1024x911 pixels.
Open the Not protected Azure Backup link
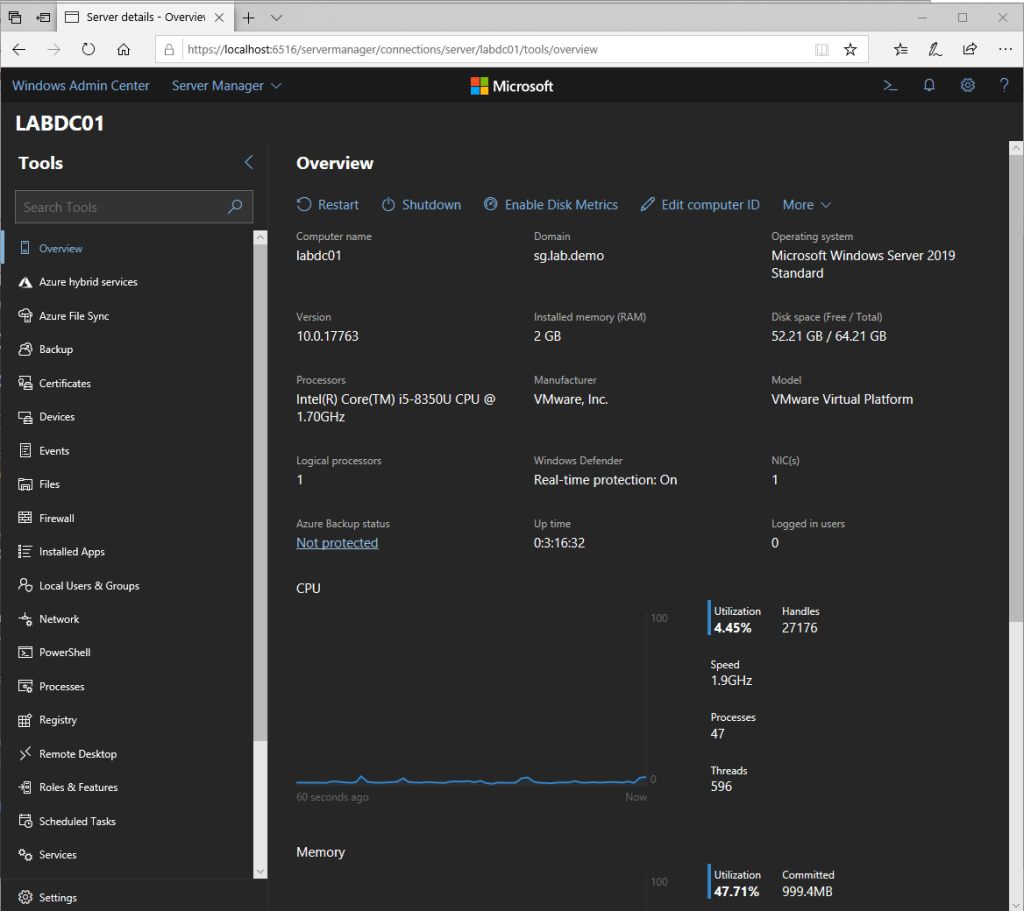[x=337, y=543]
